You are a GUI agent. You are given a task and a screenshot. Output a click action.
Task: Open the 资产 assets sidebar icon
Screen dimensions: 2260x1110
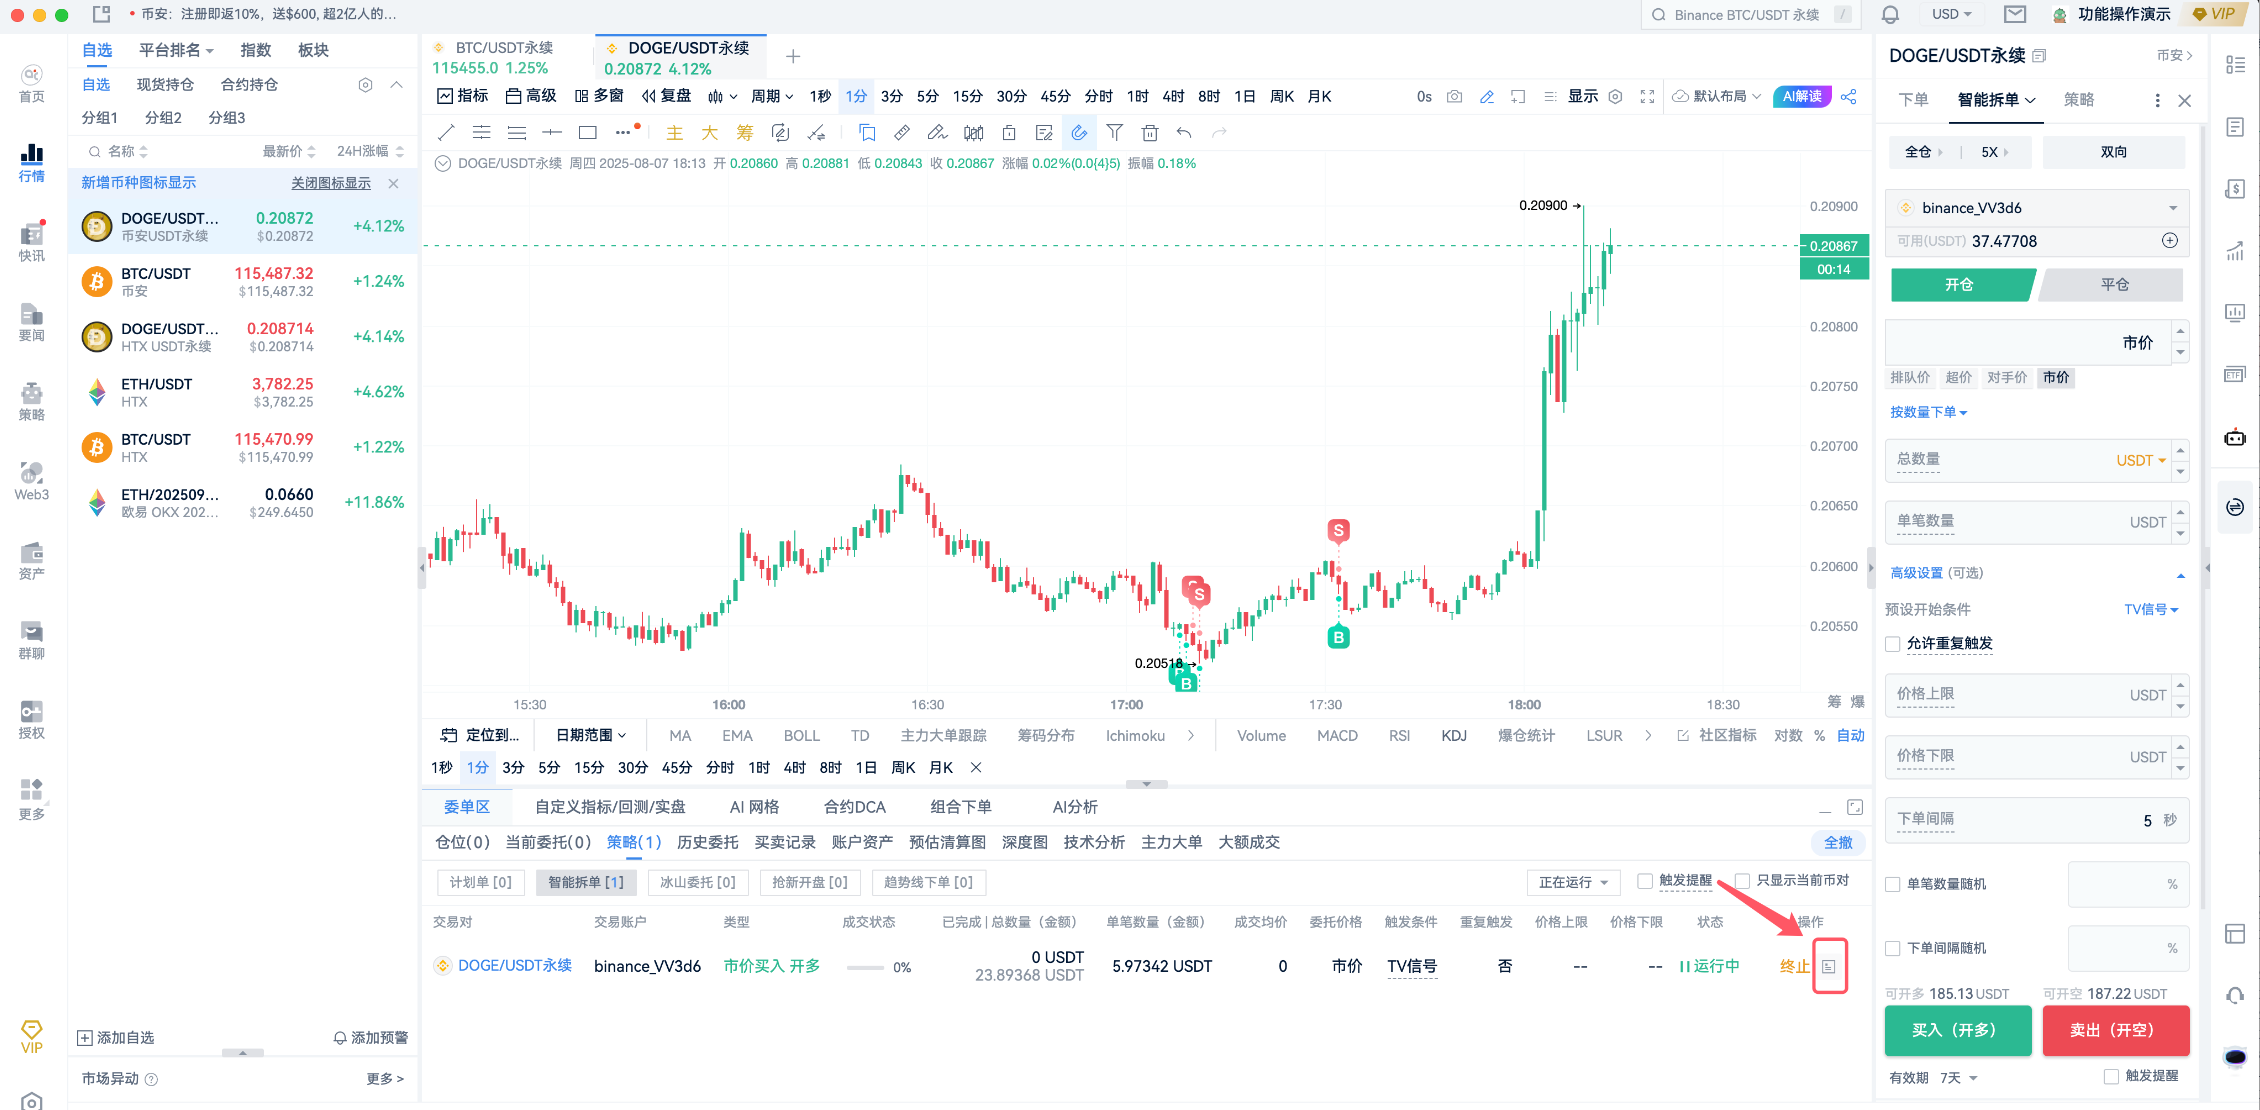tap(32, 562)
